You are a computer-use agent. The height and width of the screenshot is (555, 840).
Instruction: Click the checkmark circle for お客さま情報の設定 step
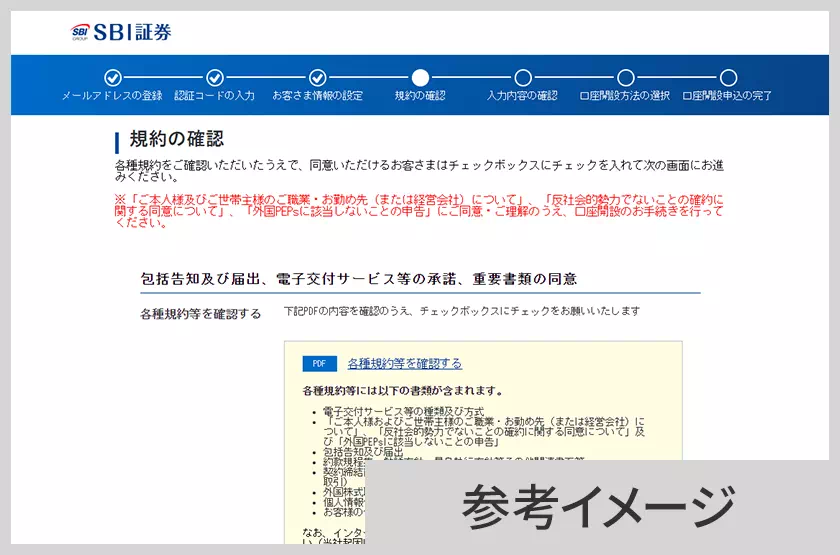click(x=317, y=78)
